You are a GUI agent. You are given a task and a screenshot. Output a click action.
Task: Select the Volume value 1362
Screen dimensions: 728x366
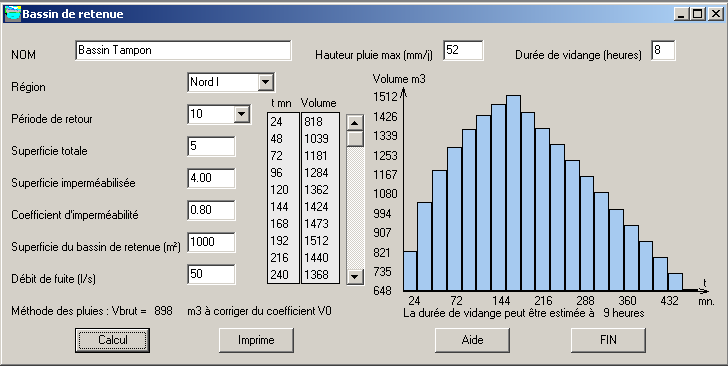click(317, 190)
